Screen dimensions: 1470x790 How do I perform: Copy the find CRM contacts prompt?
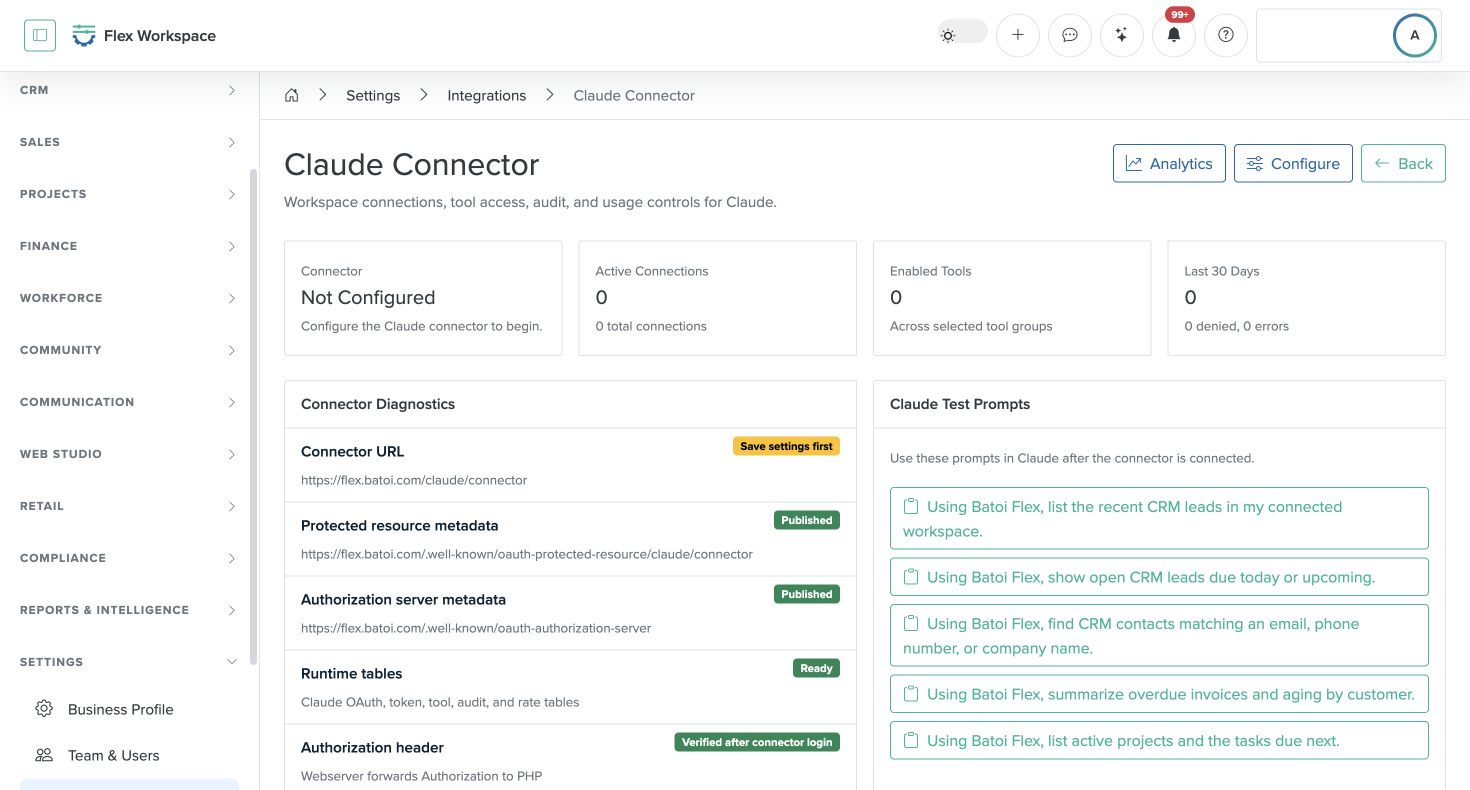1159,635
